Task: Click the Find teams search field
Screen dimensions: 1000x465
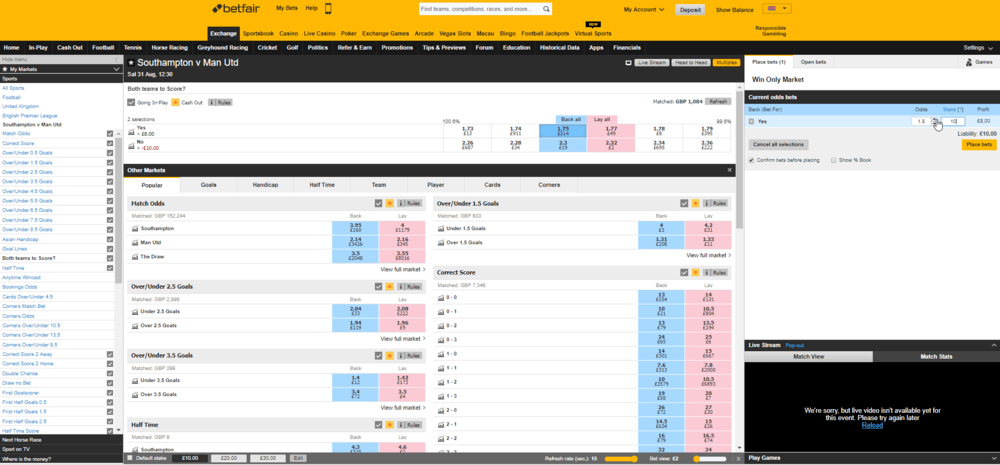Action: pyautogui.click(x=481, y=9)
